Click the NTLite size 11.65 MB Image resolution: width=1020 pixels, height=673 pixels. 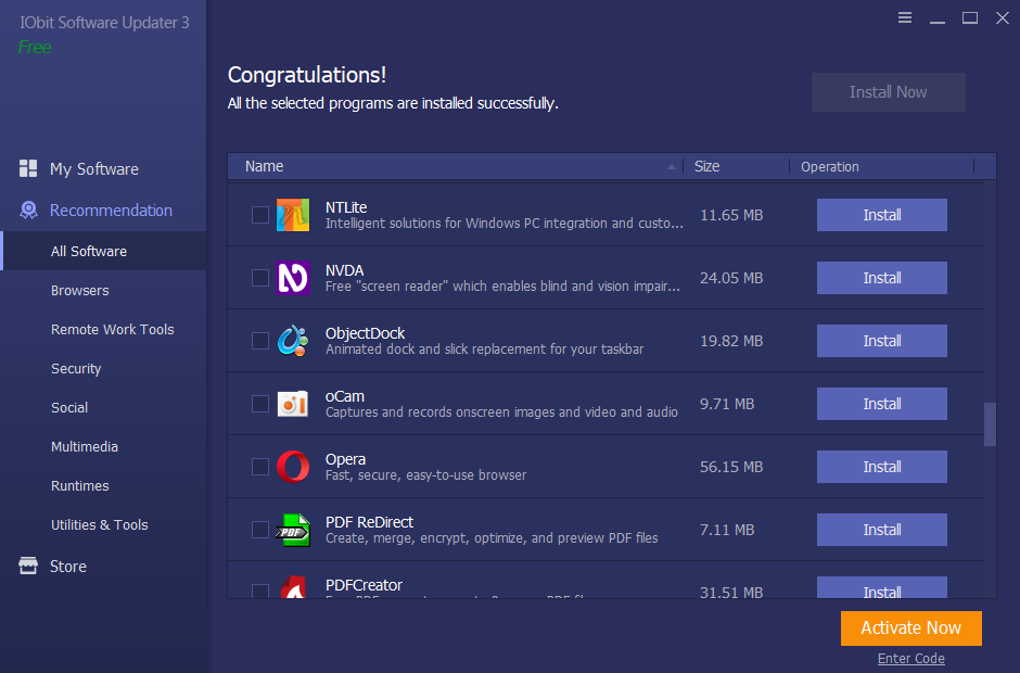pyautogui.click(x=731, y=215)
